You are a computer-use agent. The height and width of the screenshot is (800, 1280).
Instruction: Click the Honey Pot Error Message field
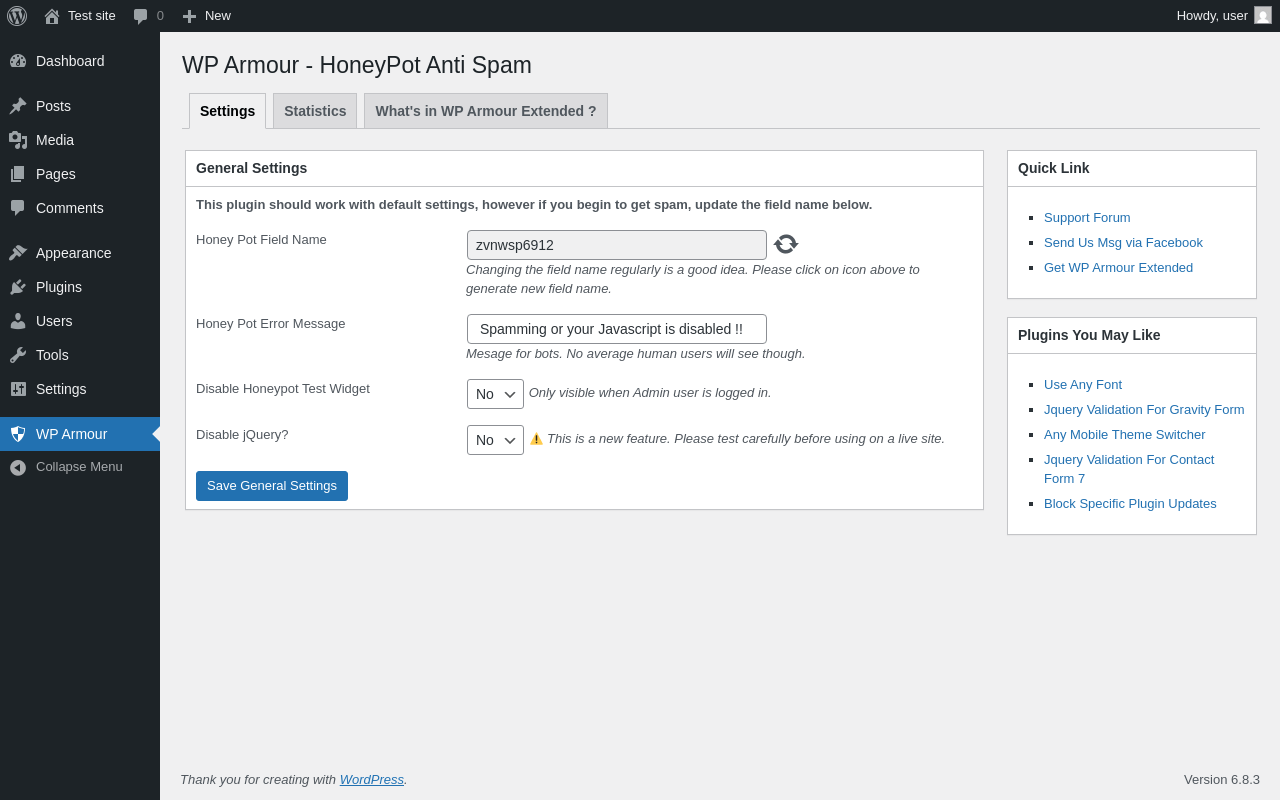pyautogui.click(x=616, y=329)
